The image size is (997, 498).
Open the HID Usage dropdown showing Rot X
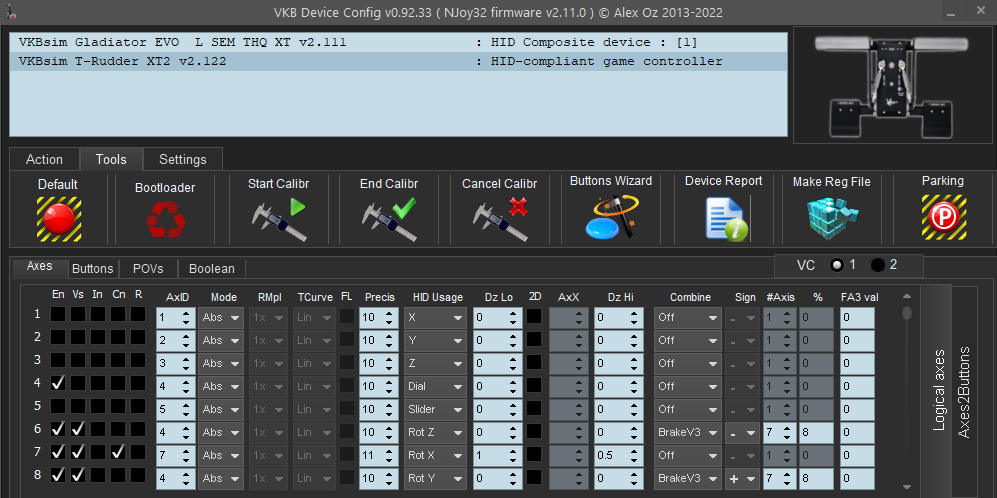coord(435,455)
